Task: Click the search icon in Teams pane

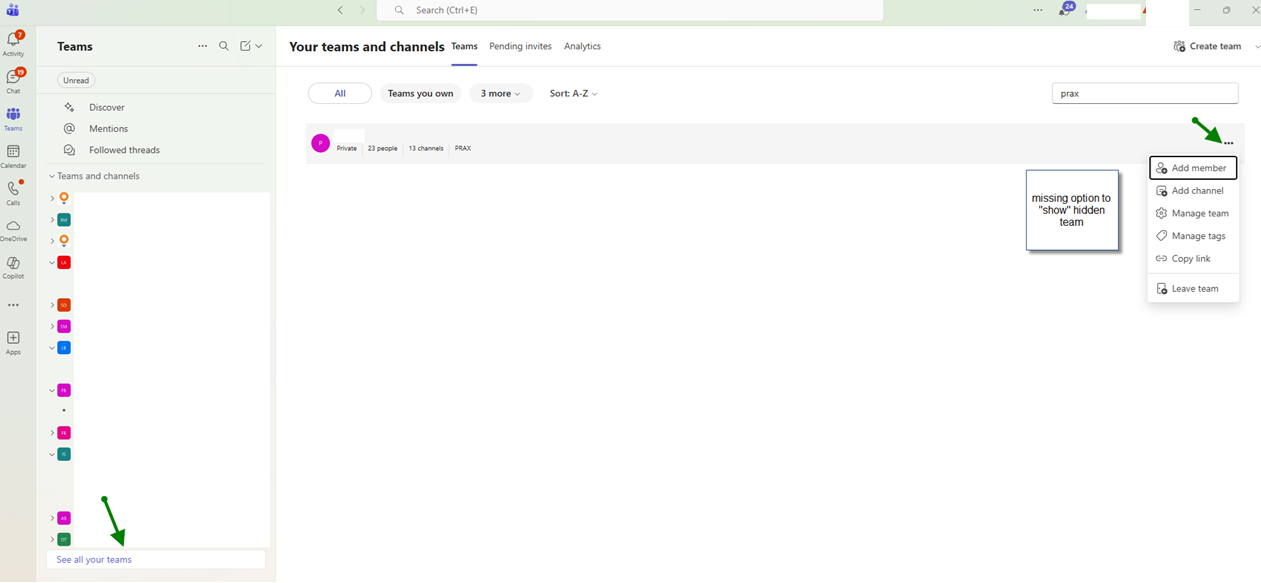Action: (x=224, y=46)
